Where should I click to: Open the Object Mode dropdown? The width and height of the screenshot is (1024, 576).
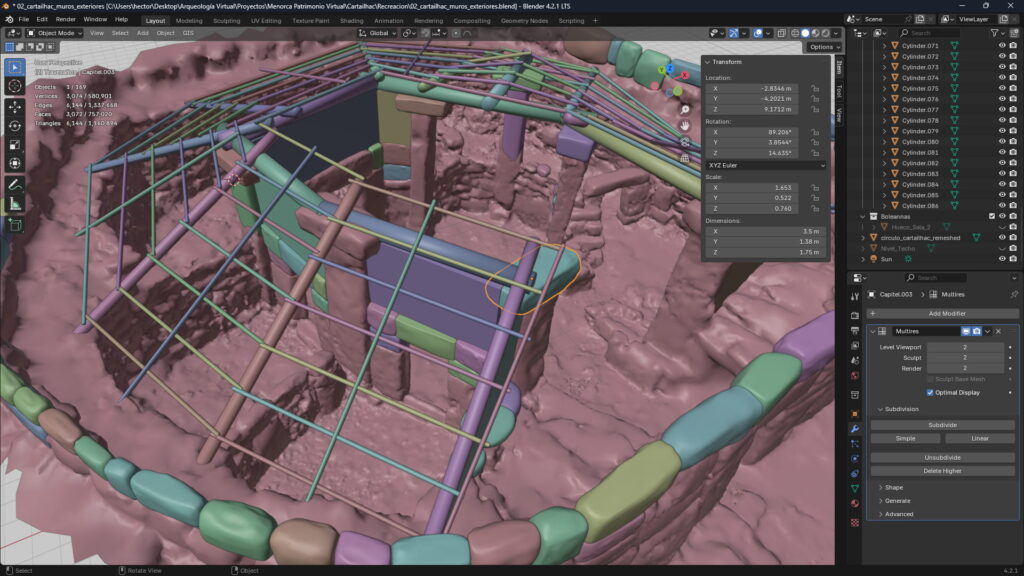55,33
